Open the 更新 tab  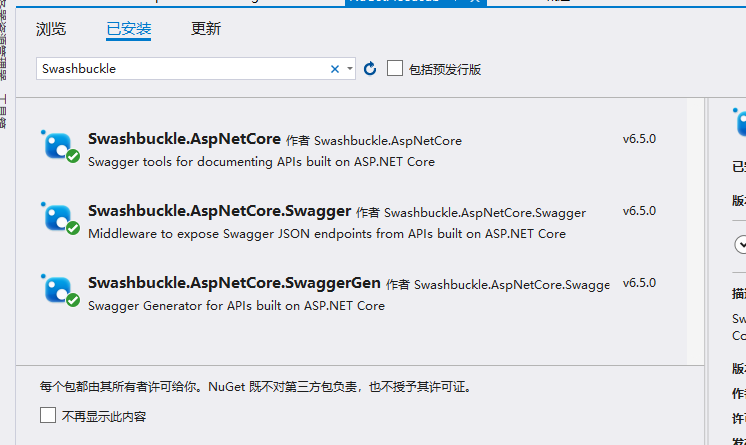(x=206, y=29)
